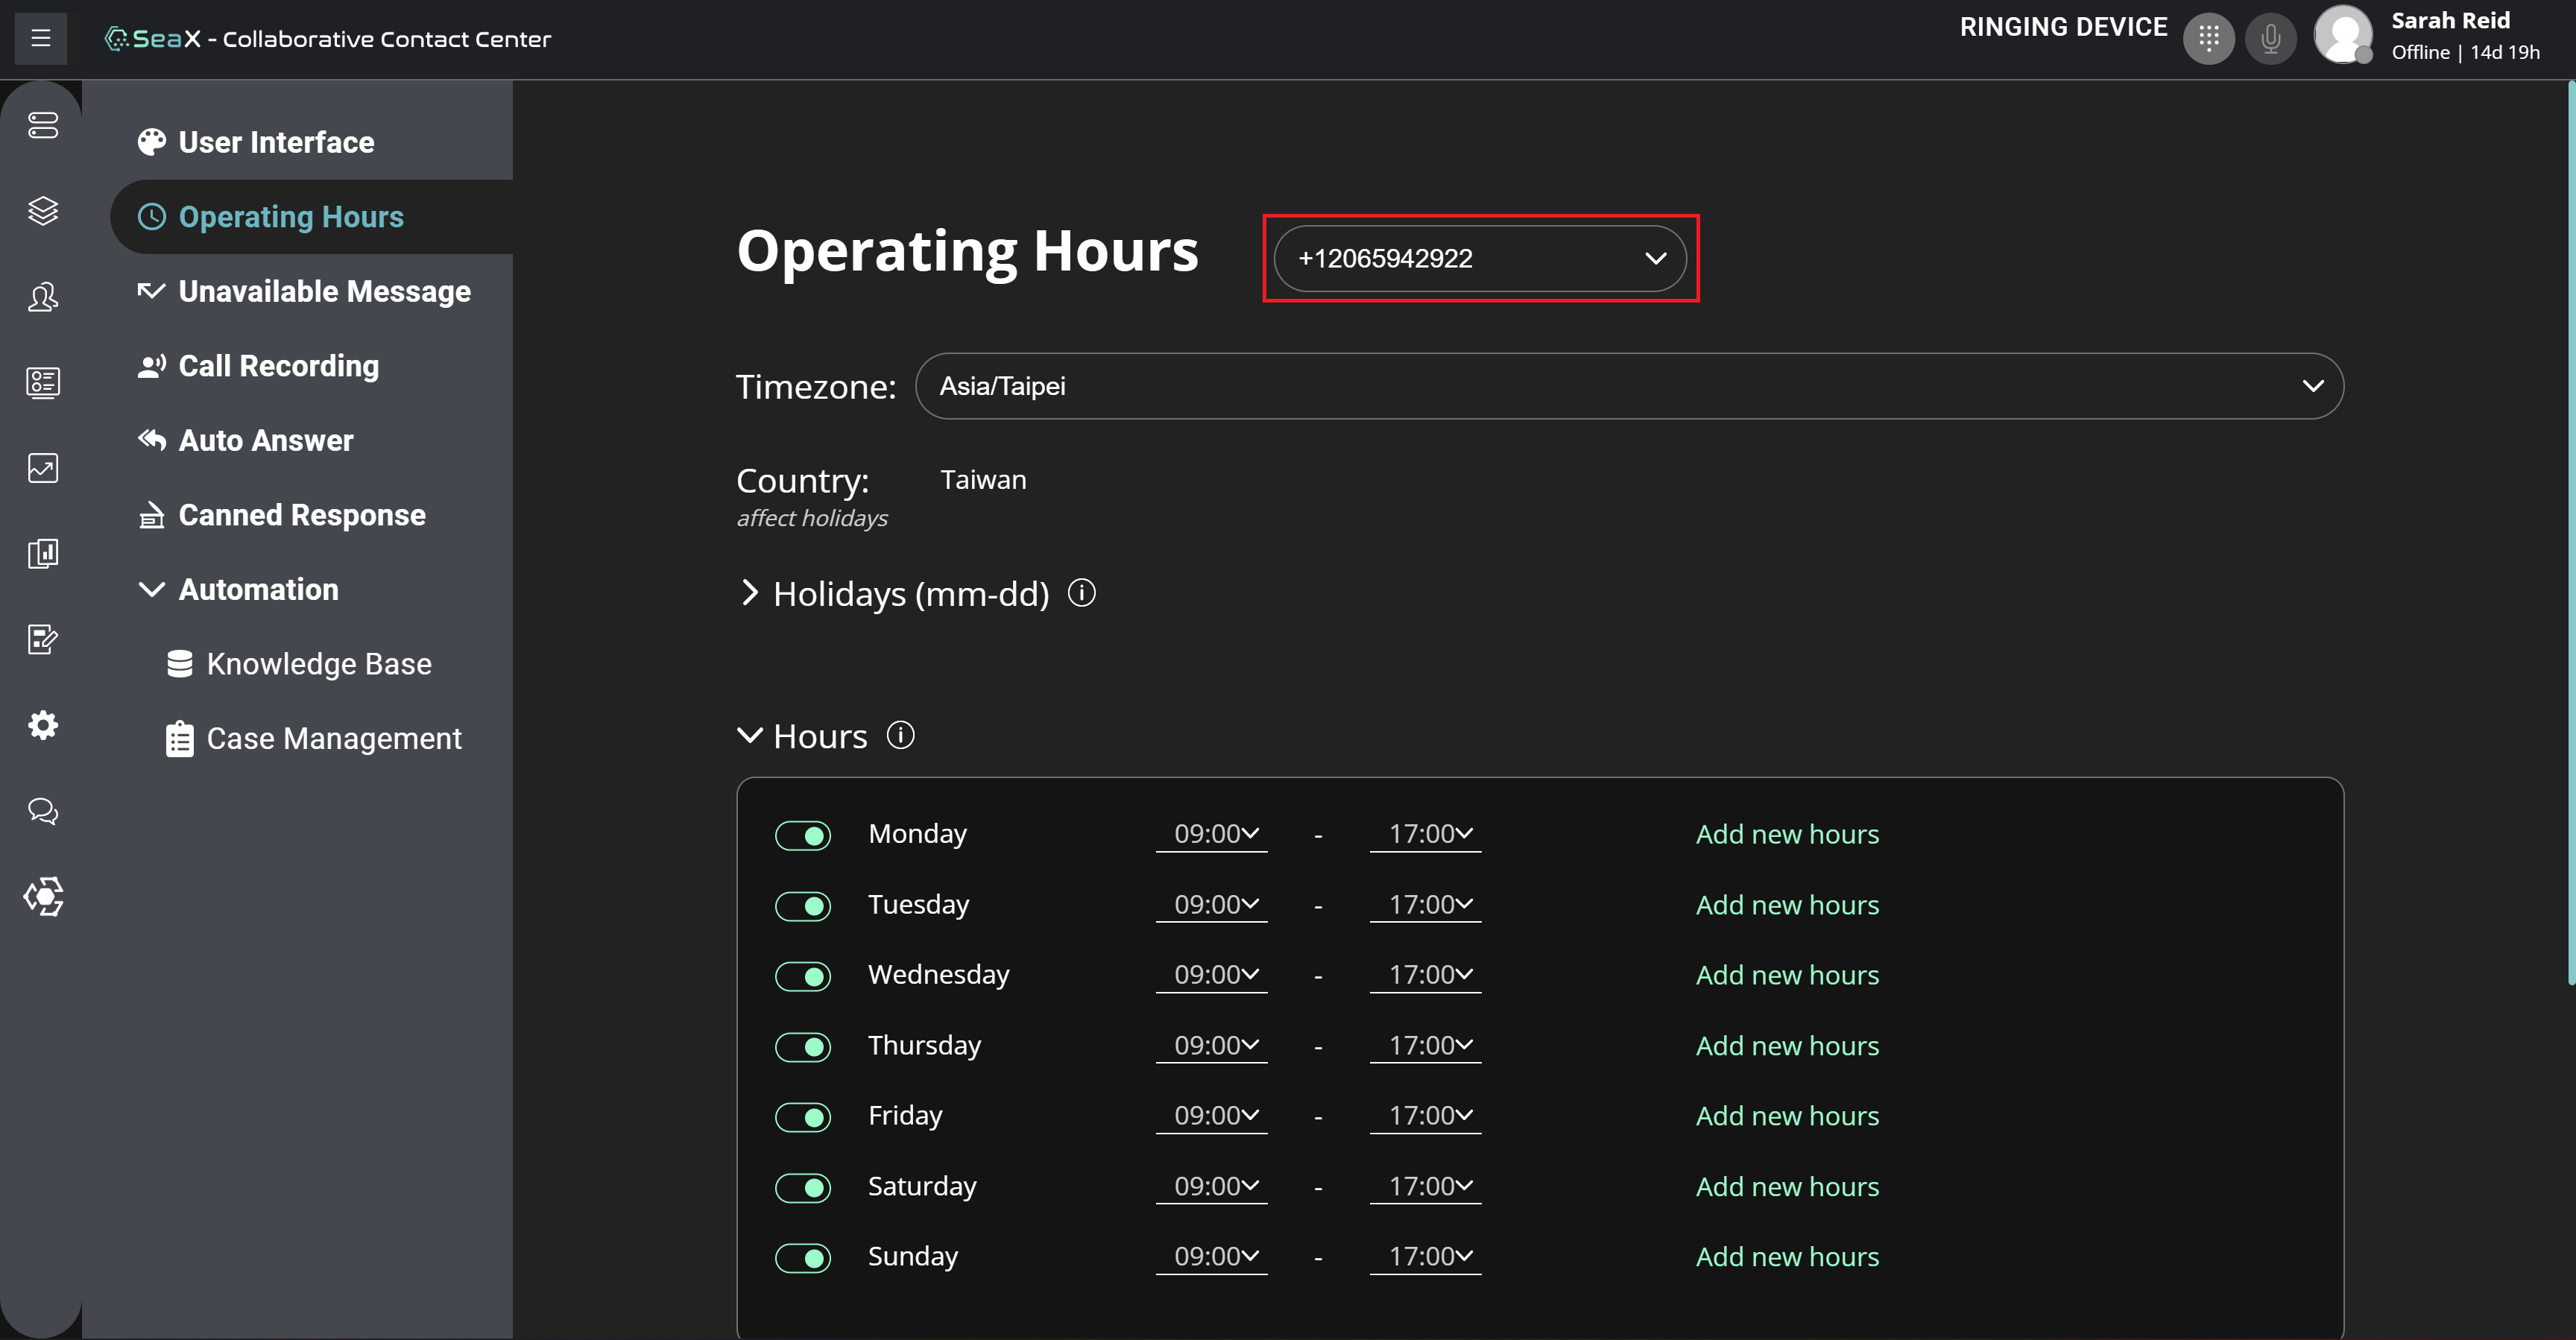Switch to Call Recording settings

tap(279, 366)
